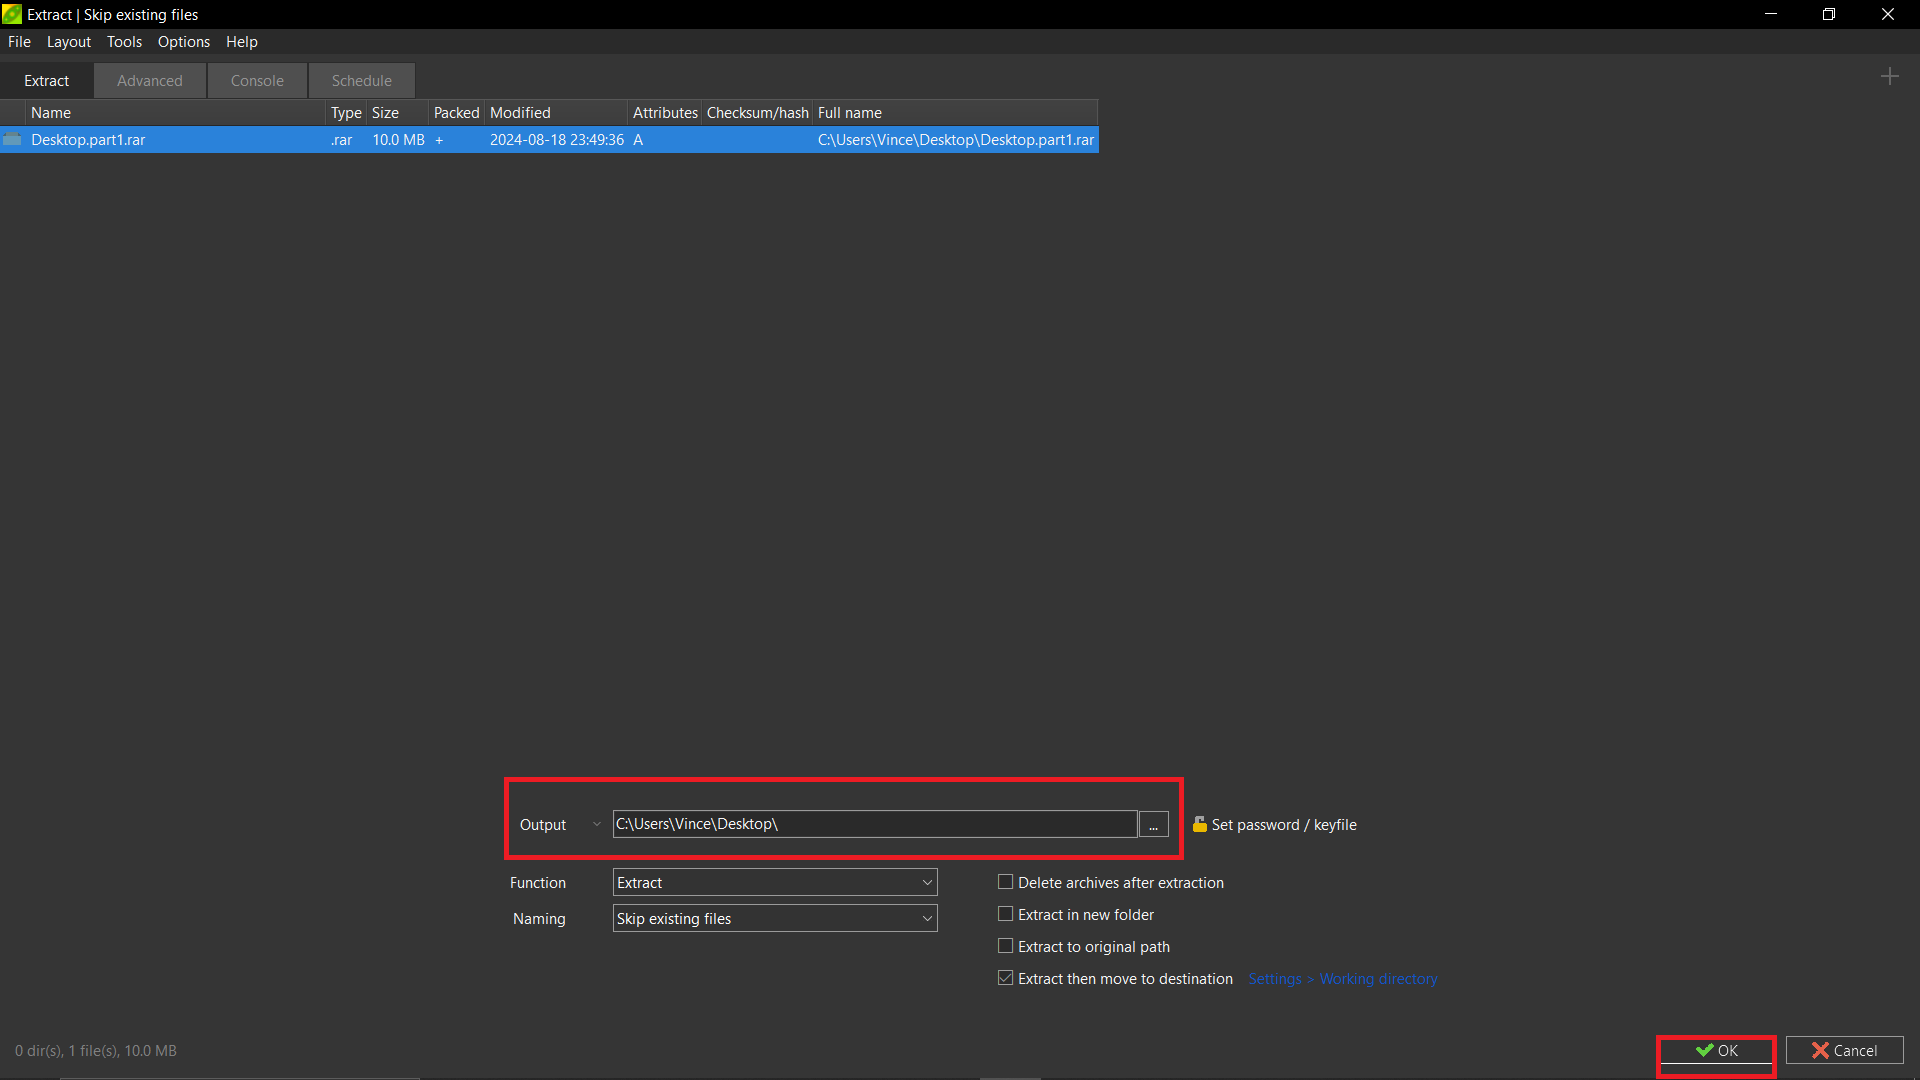This screenshot has height=1080, width=1920.
Task: Click the browse button next to output path
Action: click(1153, 824)
